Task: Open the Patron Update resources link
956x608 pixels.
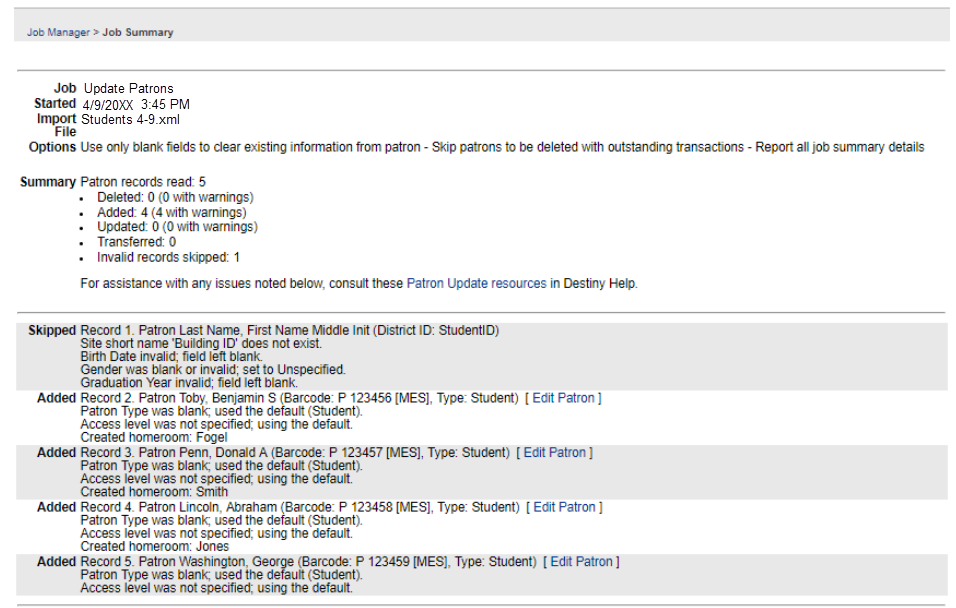Action: click(x=476, y=284)
